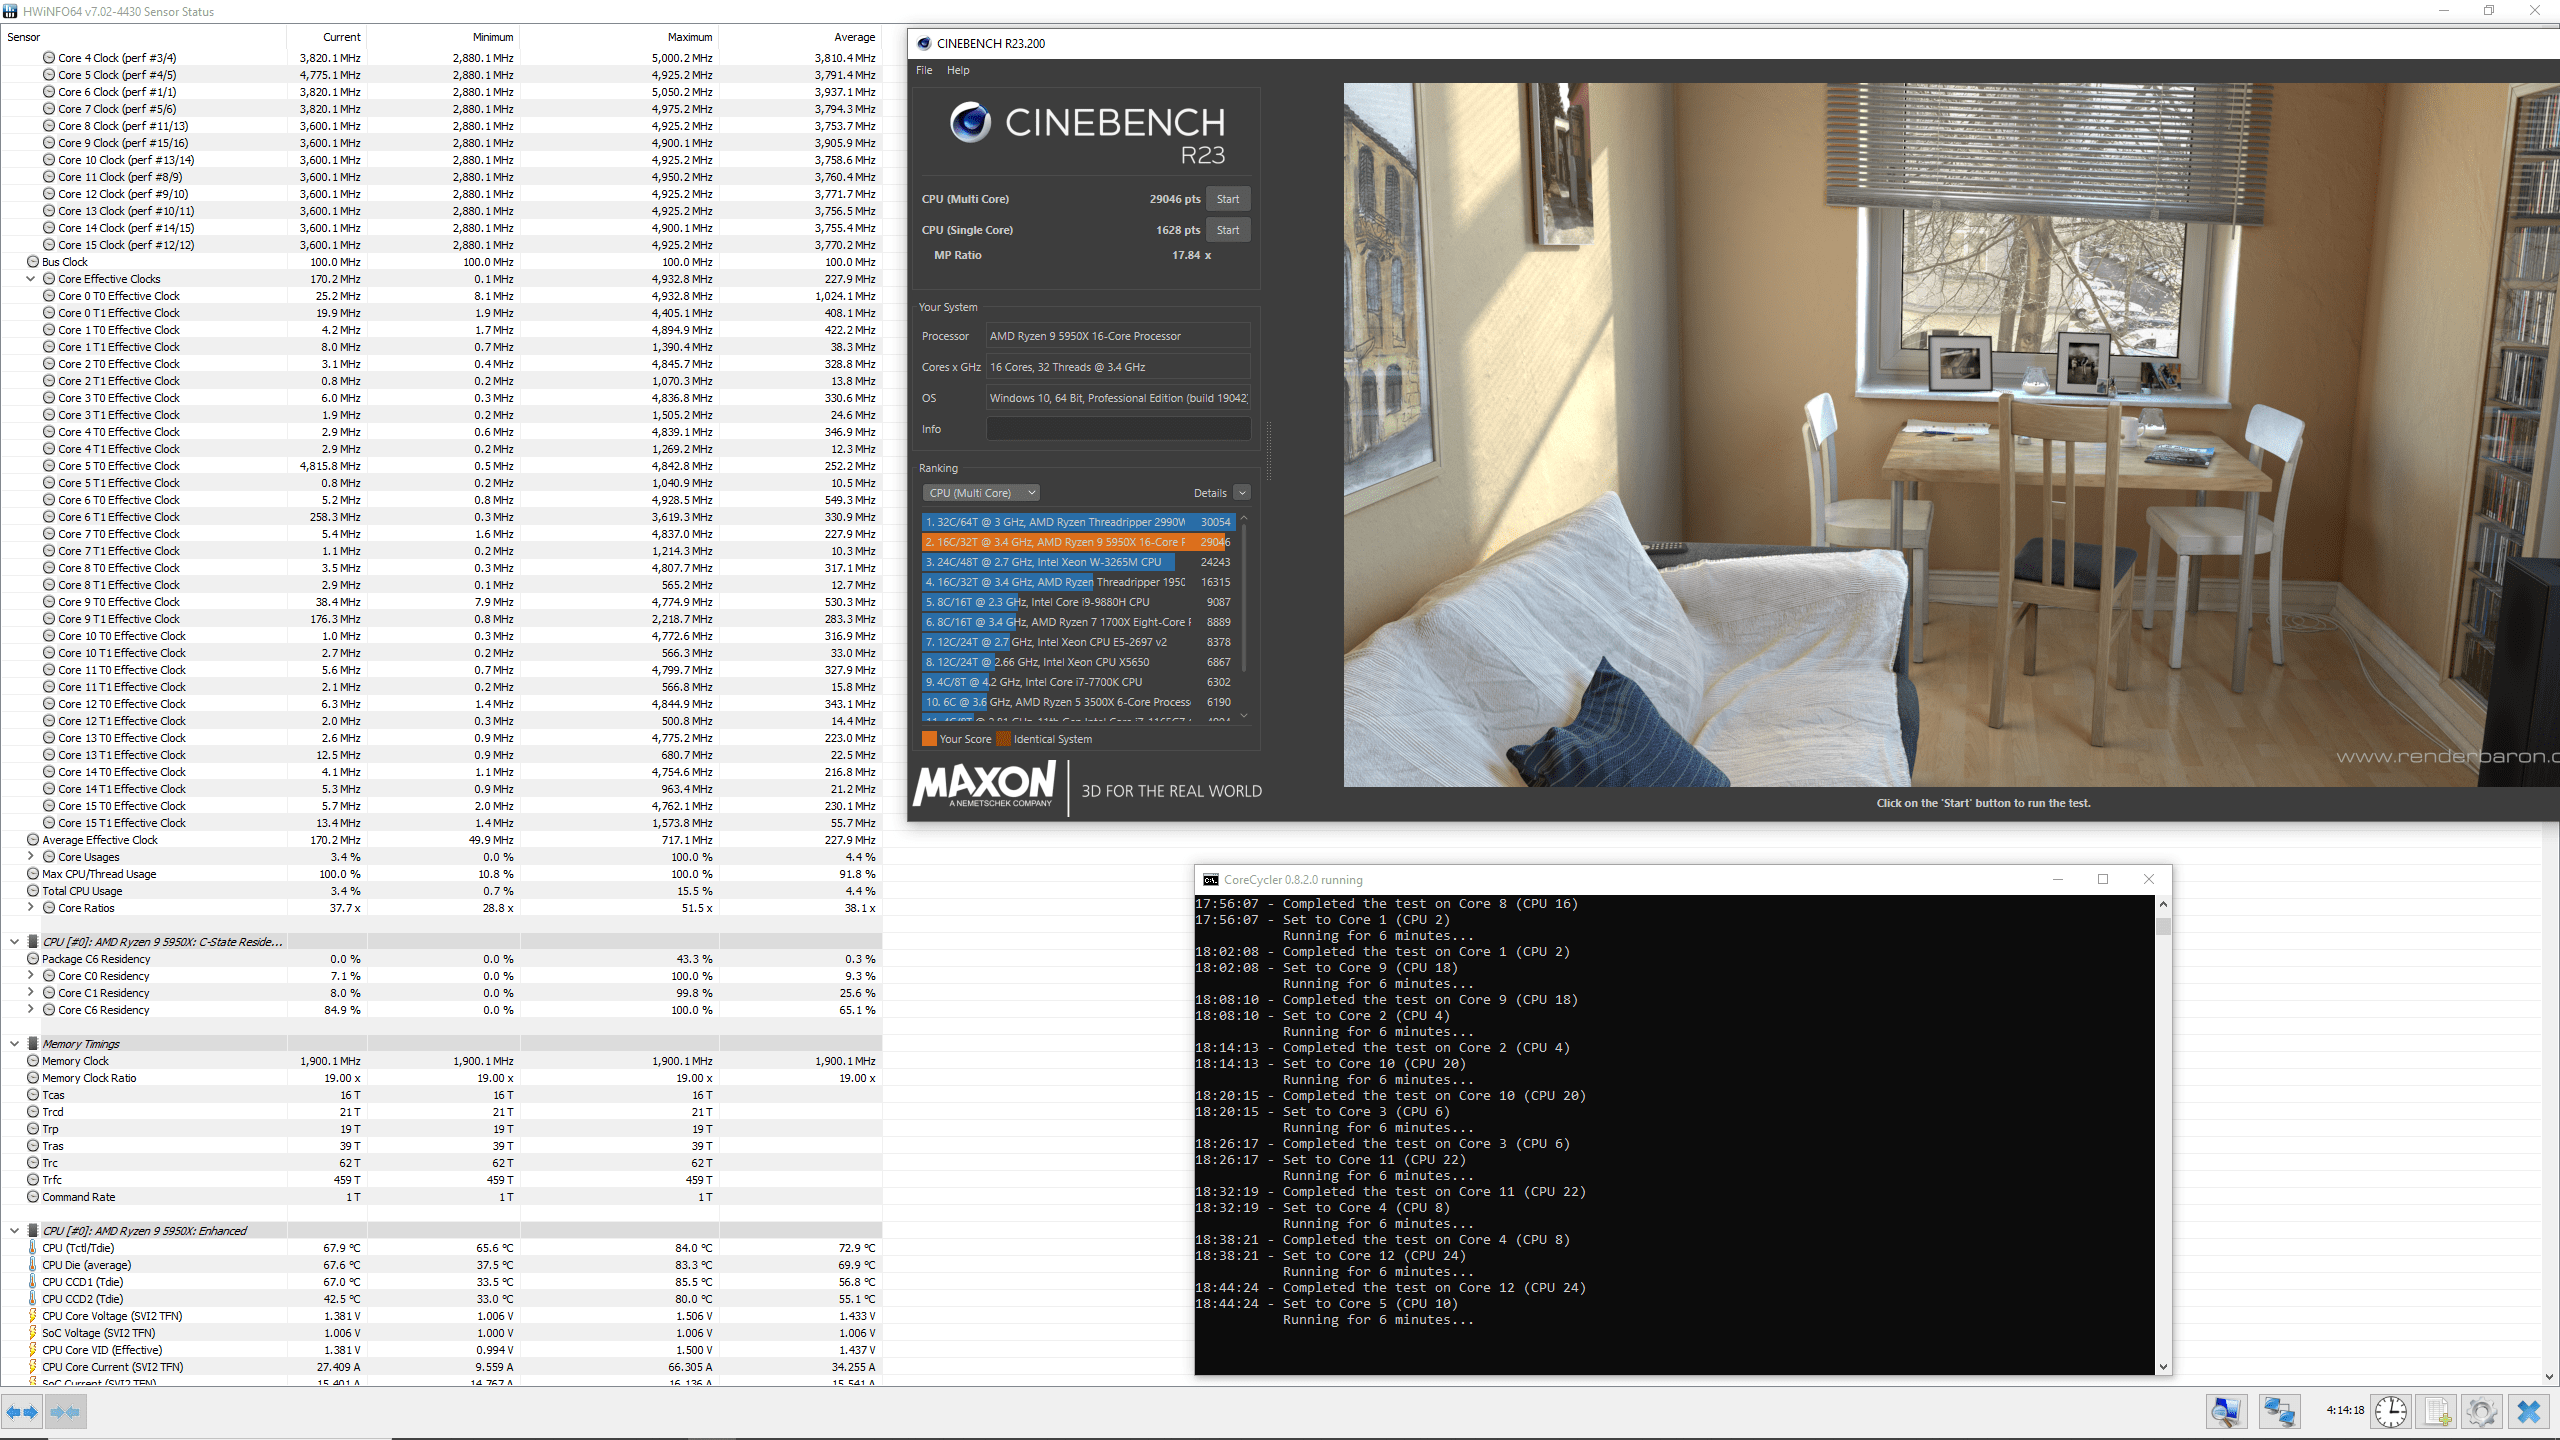
Task: Click the Bus Clock sensor clock icon
Action: point(33,262)
